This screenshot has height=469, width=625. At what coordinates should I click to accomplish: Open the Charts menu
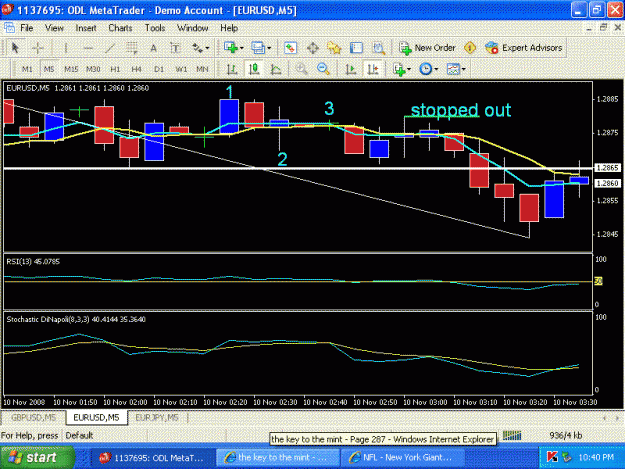(x=120, y=28)
